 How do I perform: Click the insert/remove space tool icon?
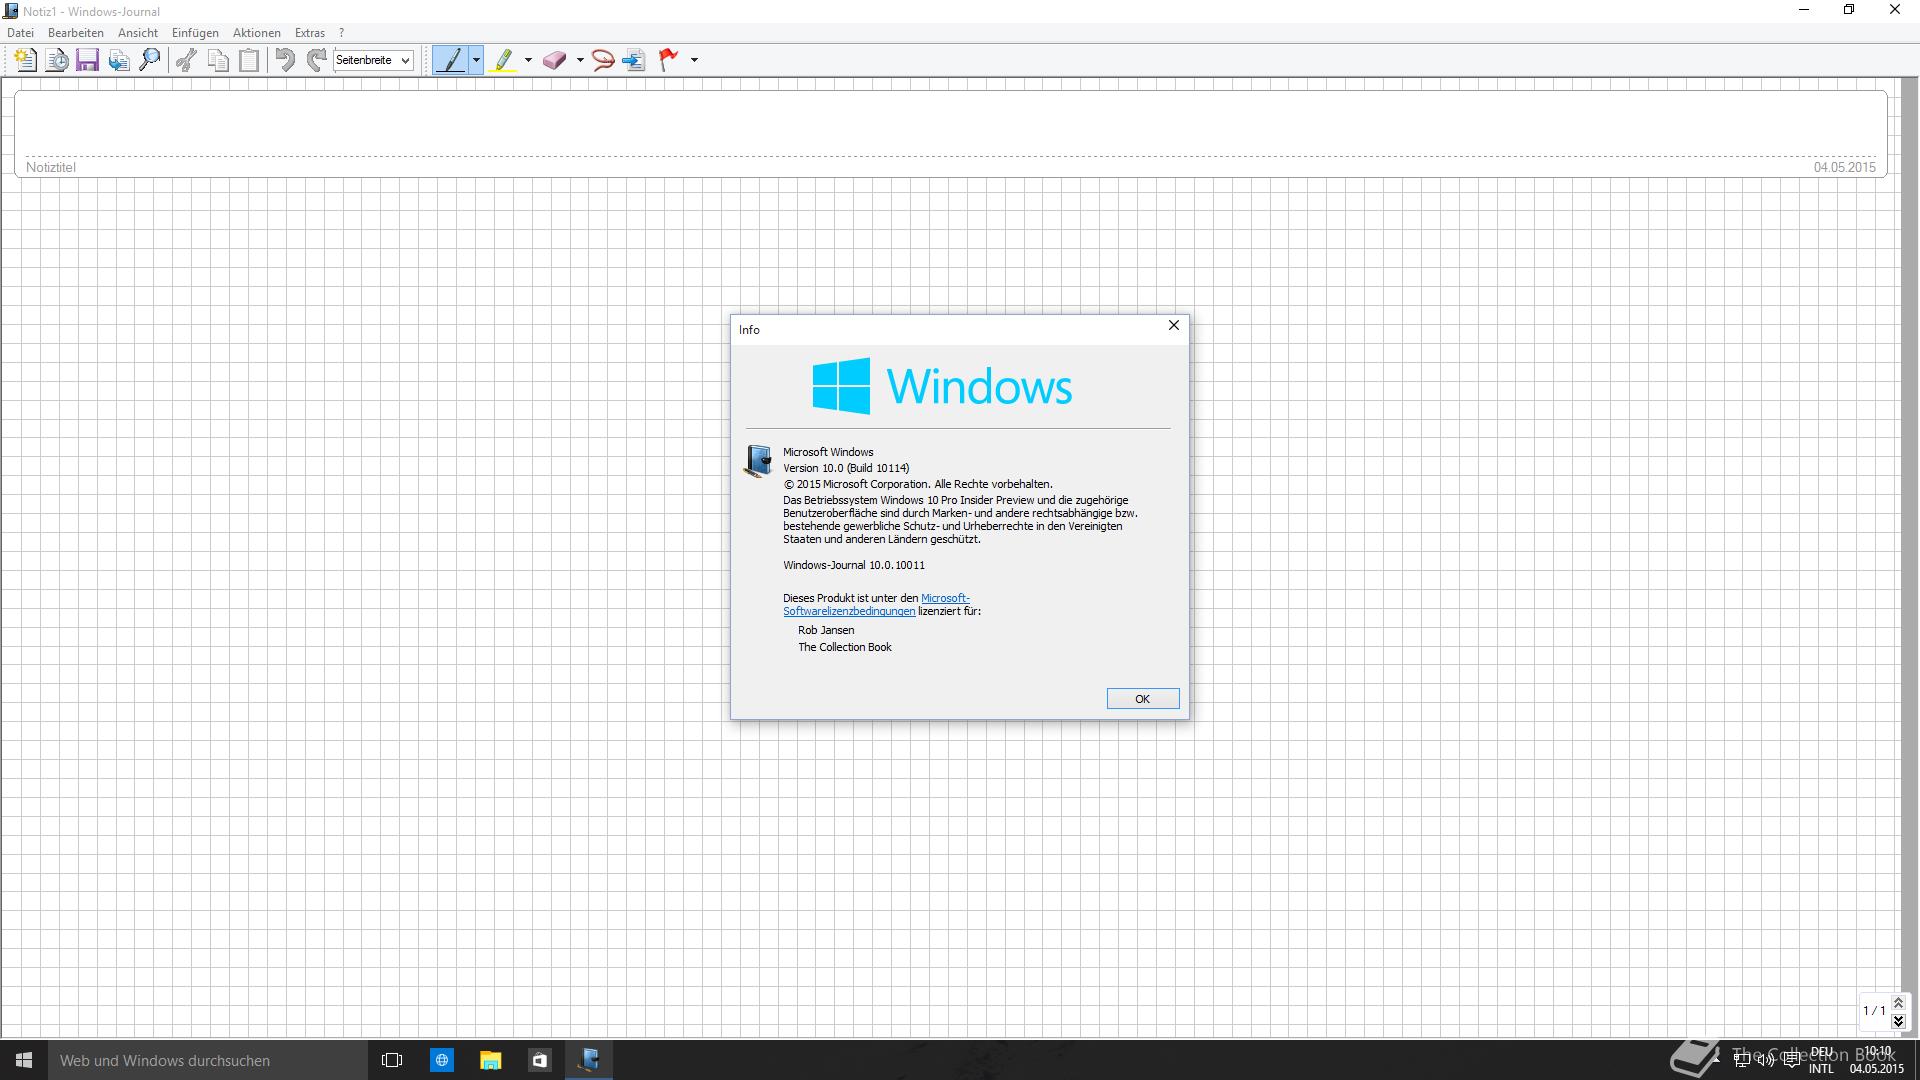click(x=633, y=60)
